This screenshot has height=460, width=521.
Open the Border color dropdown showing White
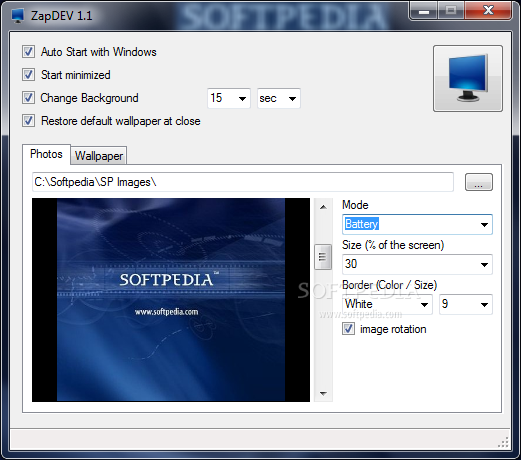(x=387, y=304)
